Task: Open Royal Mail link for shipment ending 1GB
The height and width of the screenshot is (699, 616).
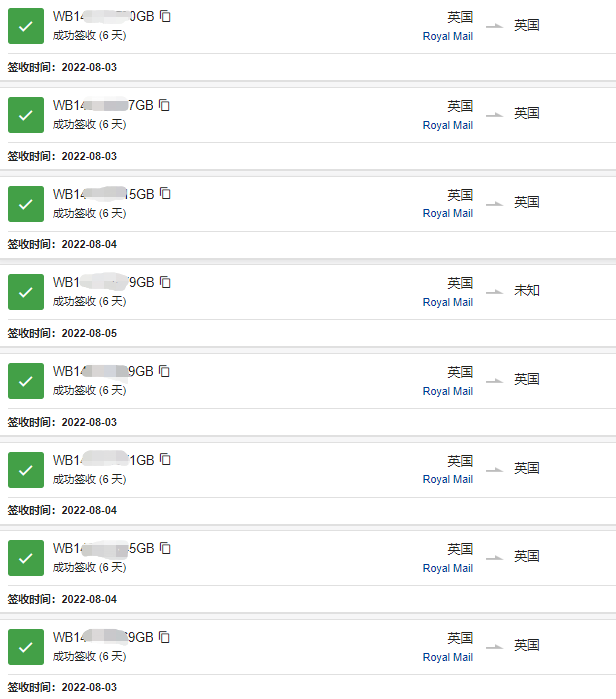Action: coord(447,479)
